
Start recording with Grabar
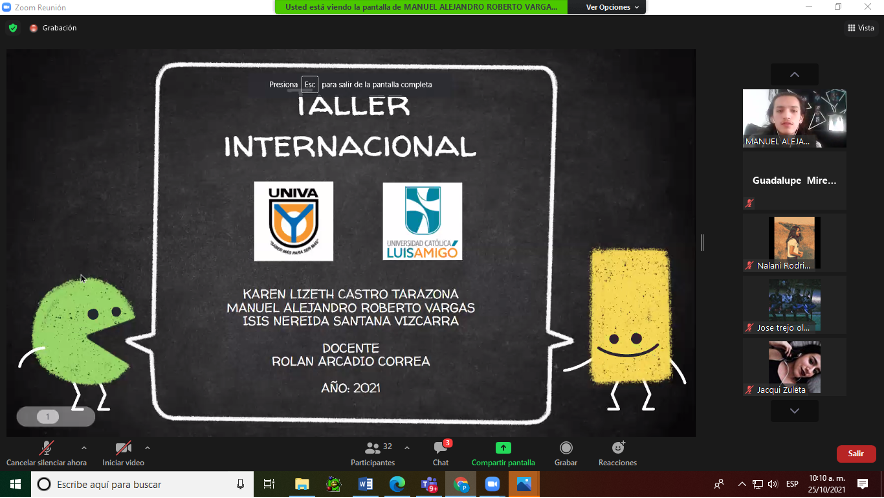(x=565, y=453)
